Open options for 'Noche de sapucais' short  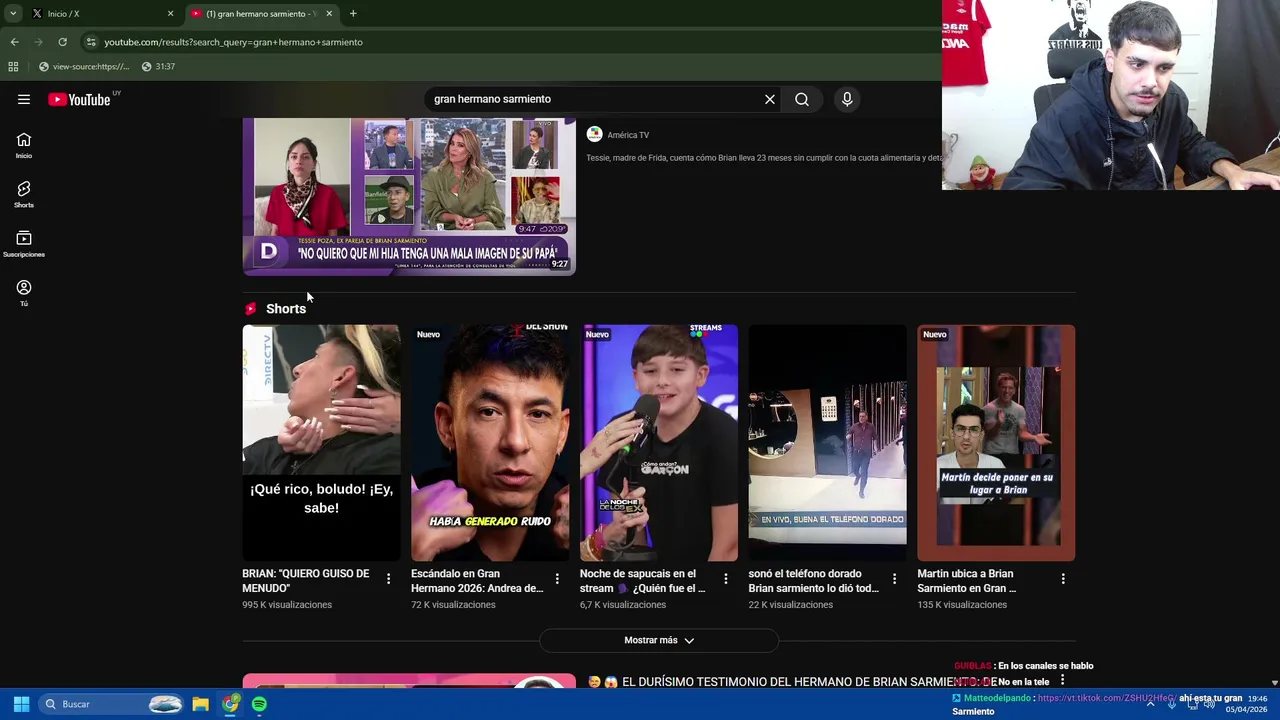(726, 579)
